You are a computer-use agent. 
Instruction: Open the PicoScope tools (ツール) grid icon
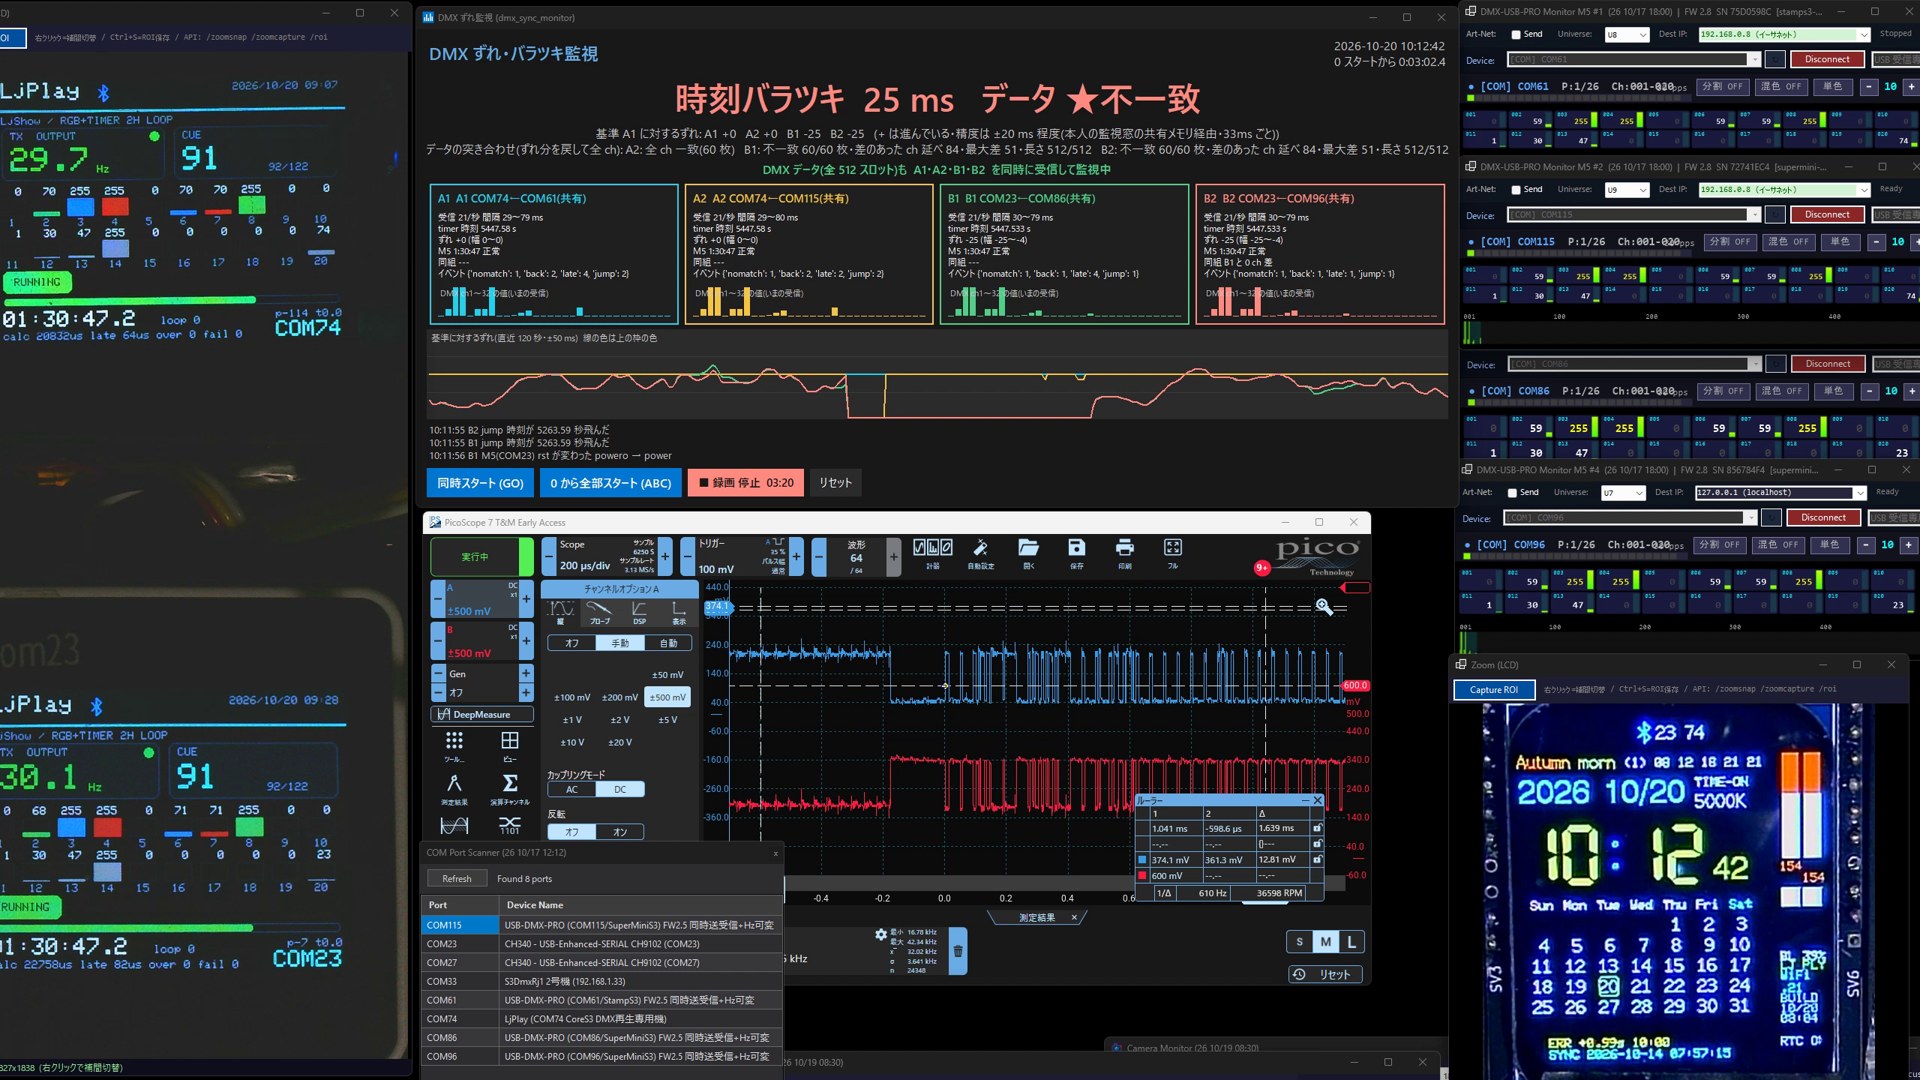(x=454, y=746)
